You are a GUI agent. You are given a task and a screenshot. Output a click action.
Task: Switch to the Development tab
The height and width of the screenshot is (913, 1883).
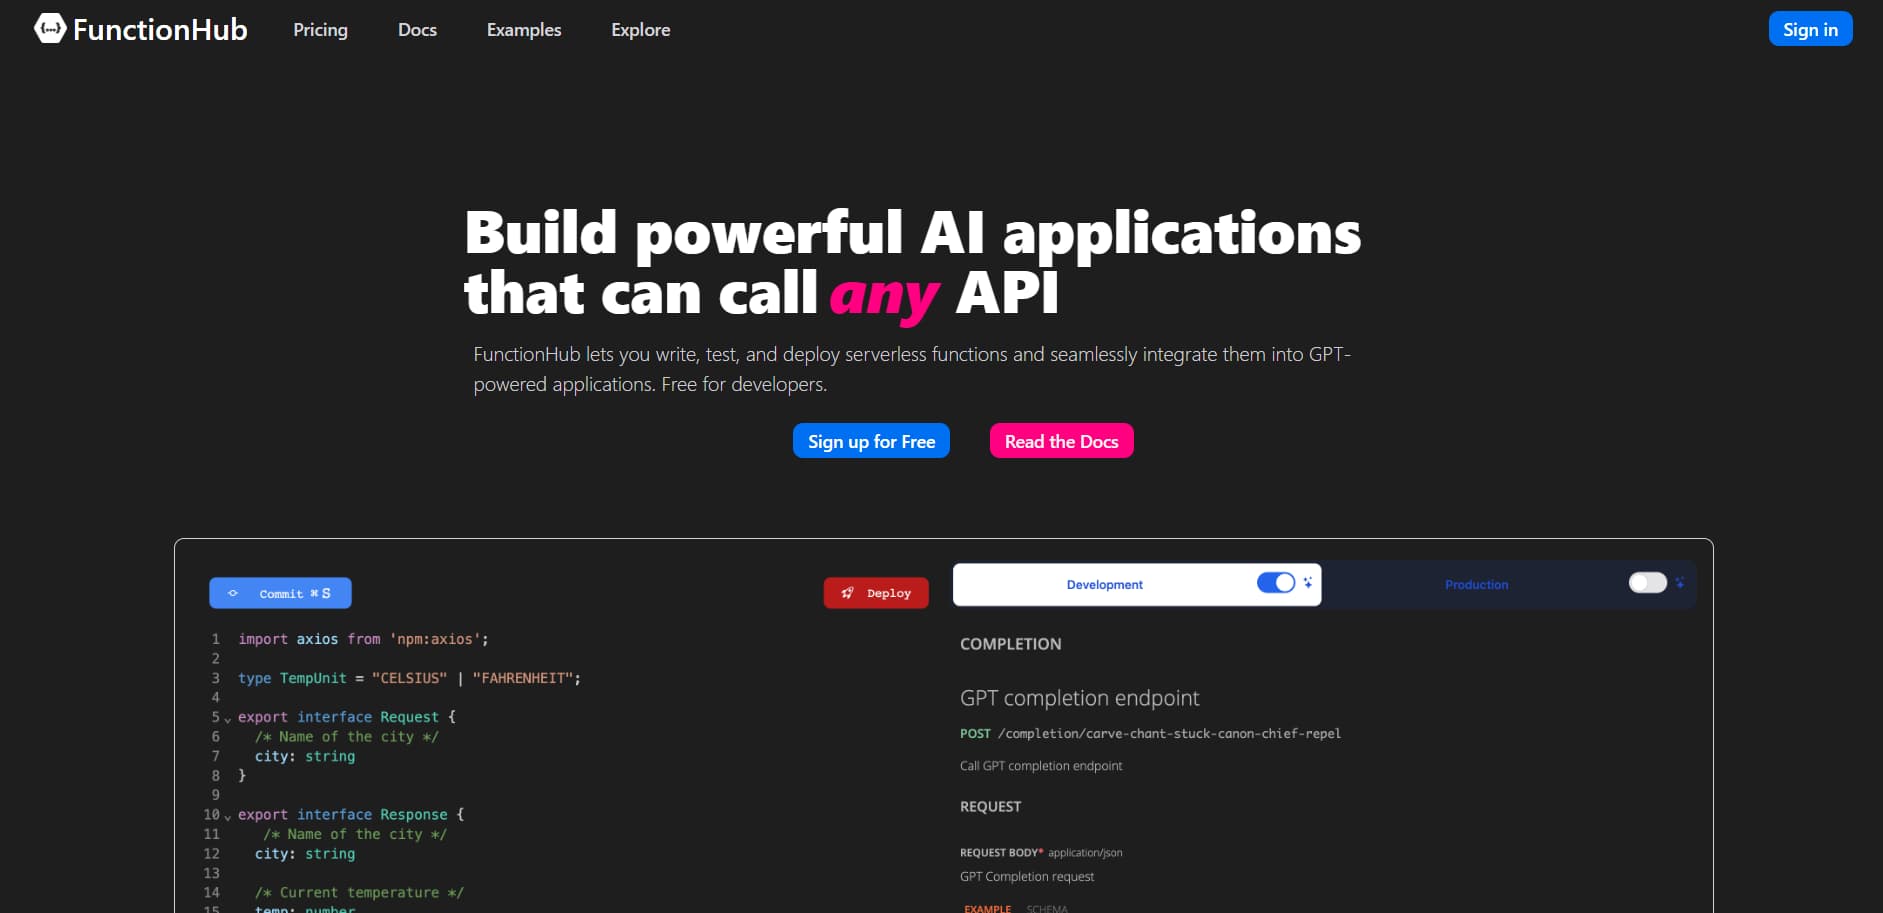[x=1137, y=585]
